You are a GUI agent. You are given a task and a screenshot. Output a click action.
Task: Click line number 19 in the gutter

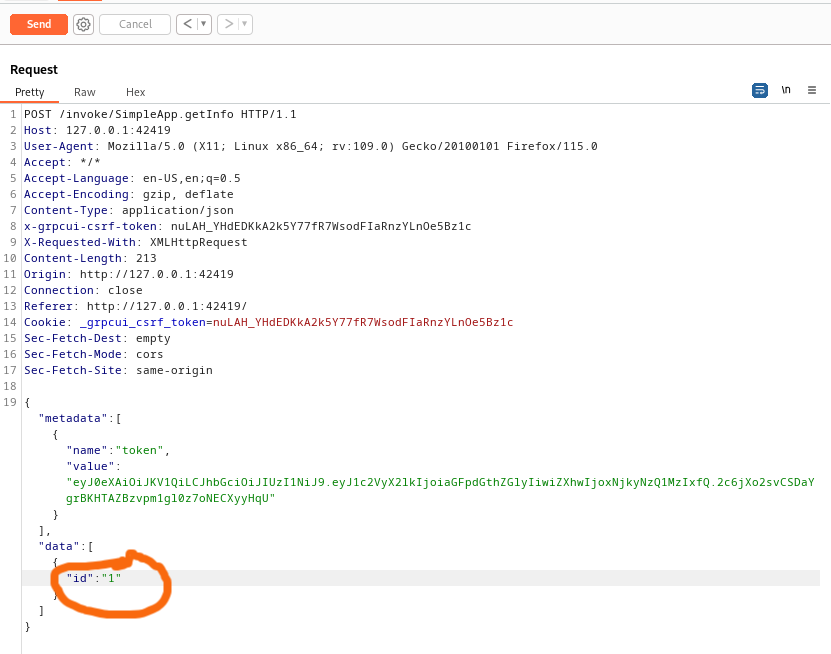(x=10, y=402)
